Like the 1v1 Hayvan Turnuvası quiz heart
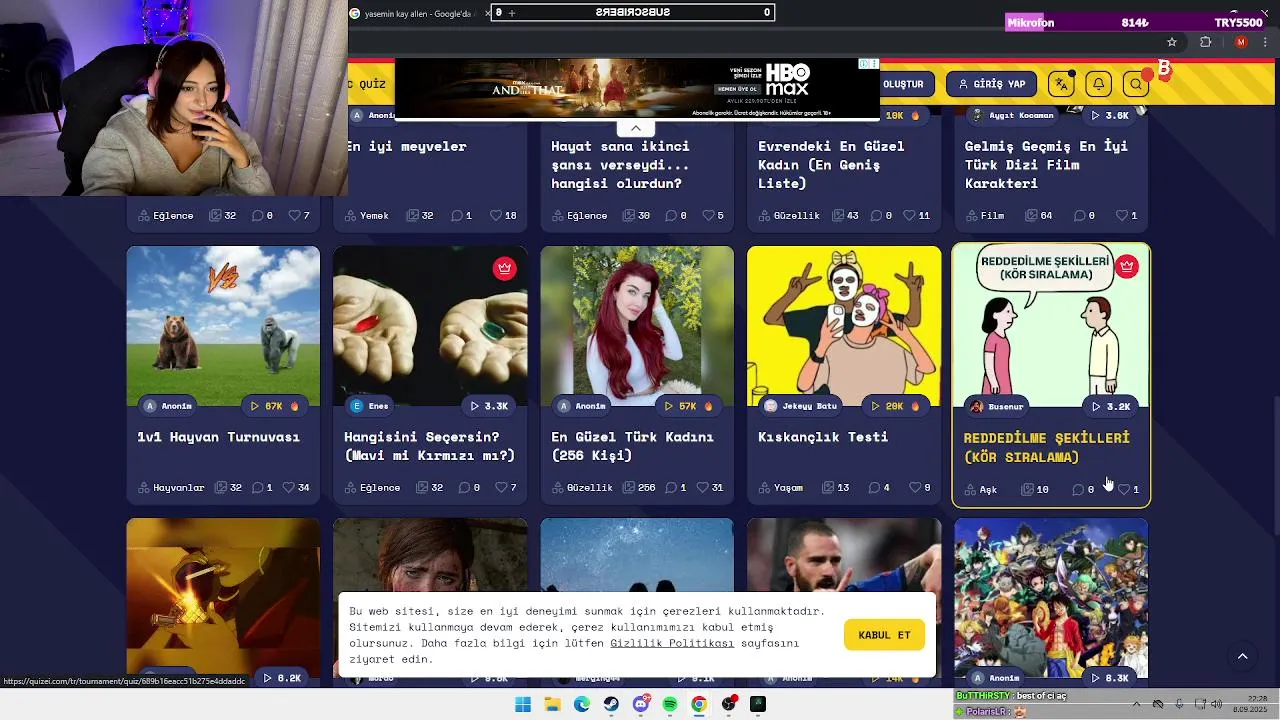1280x720 pixels. coord(289,487)
